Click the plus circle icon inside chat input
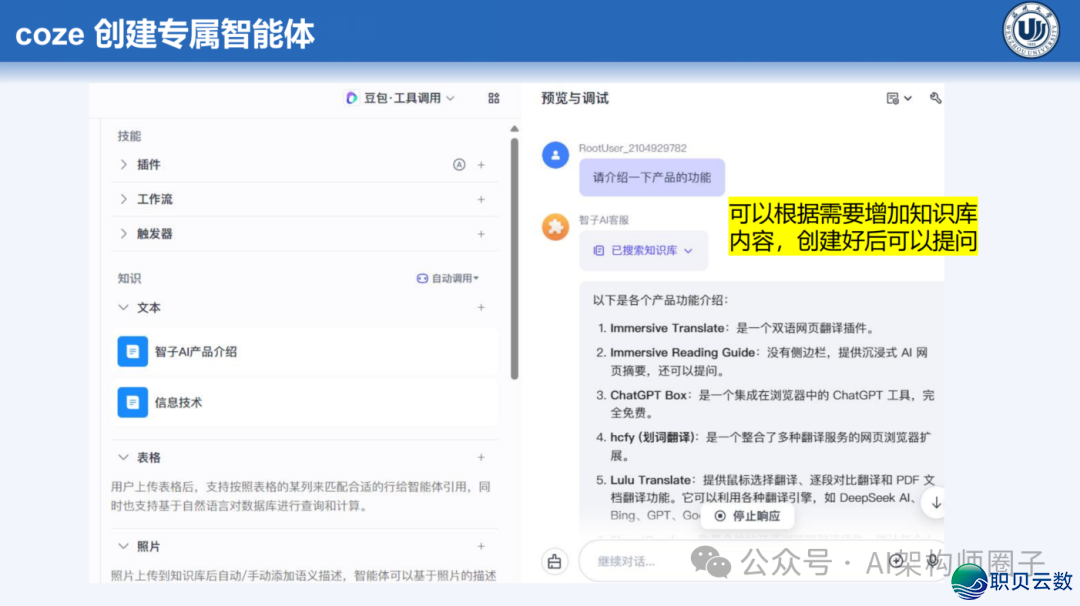Viewport: 1080px width, 606px height. point(896,560)
